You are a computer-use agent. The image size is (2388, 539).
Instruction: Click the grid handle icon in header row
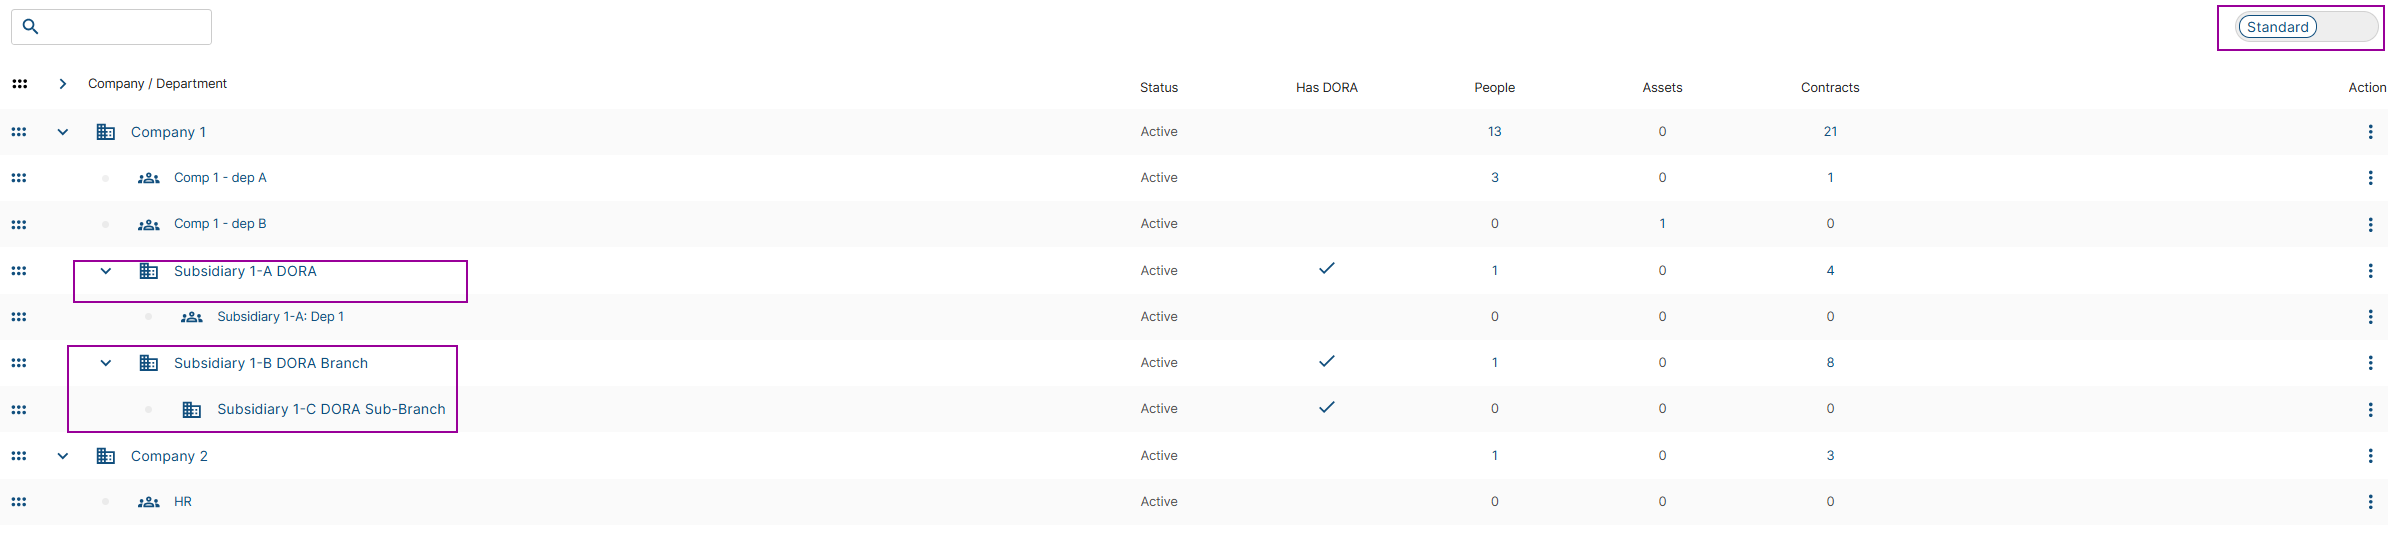click(x=20, y=84)
